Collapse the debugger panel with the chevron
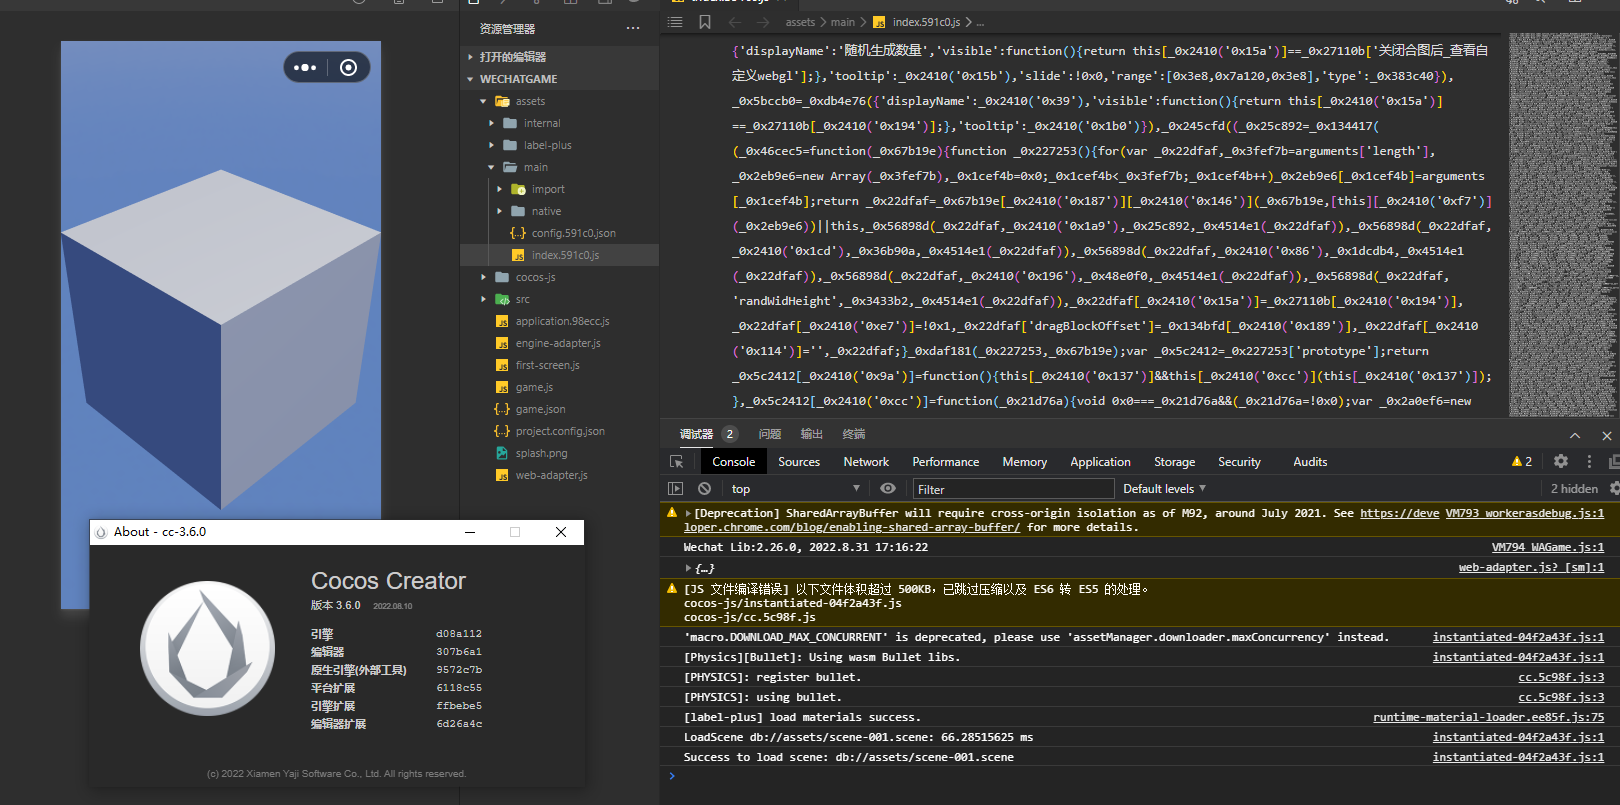The height and width of the screenshot is (805, 1620). [1575, 435]
